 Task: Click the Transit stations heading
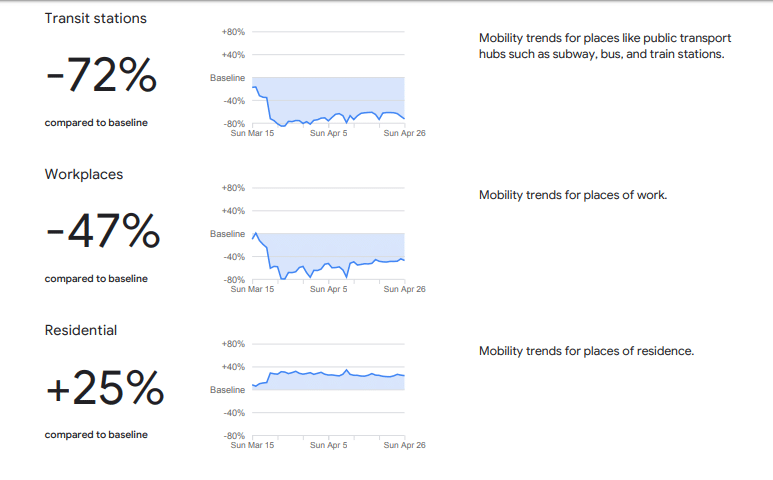(96, 18)
